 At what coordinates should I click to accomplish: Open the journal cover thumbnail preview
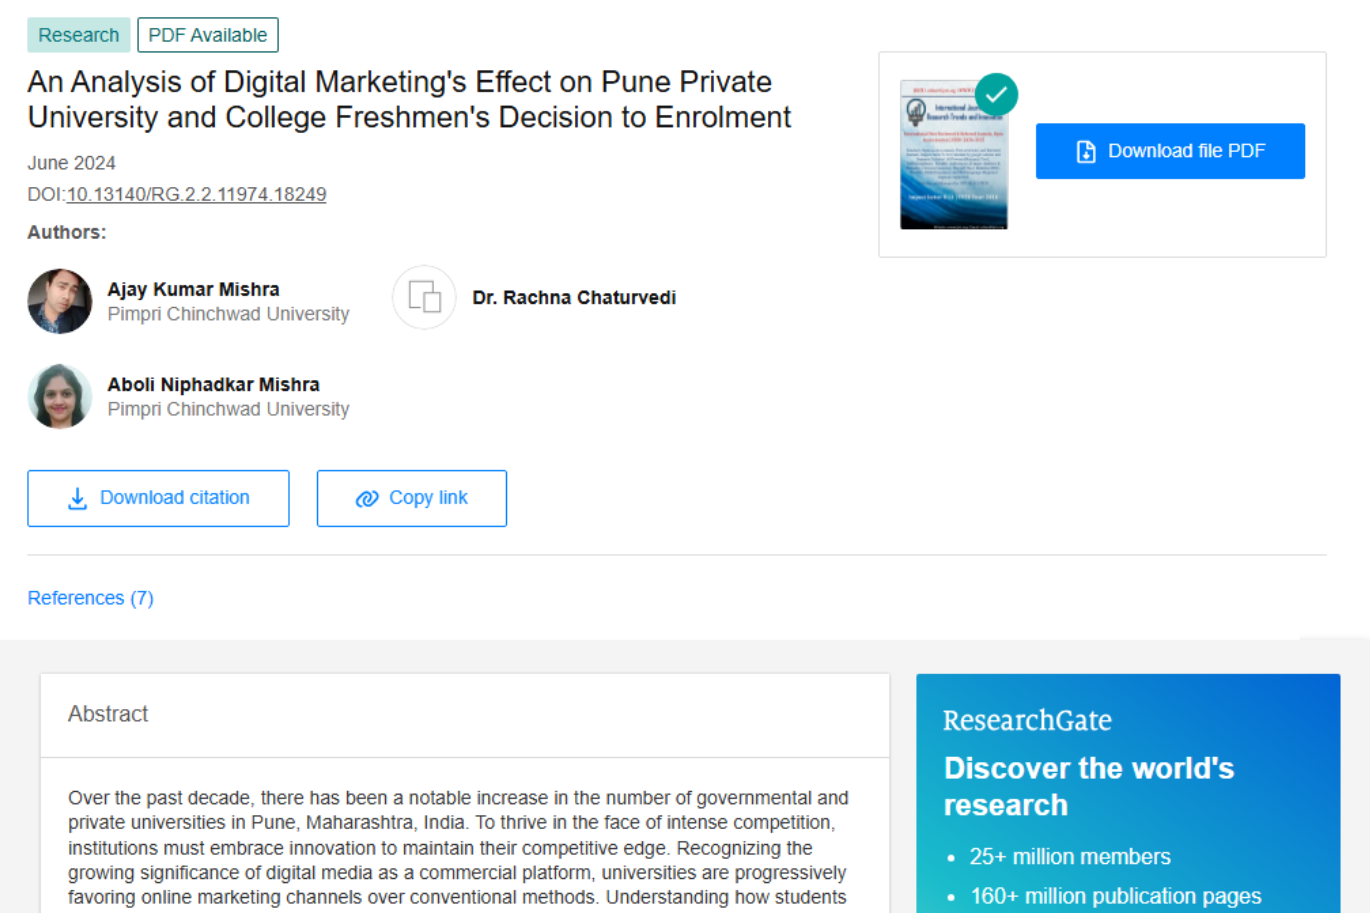(x=953, y=152)
